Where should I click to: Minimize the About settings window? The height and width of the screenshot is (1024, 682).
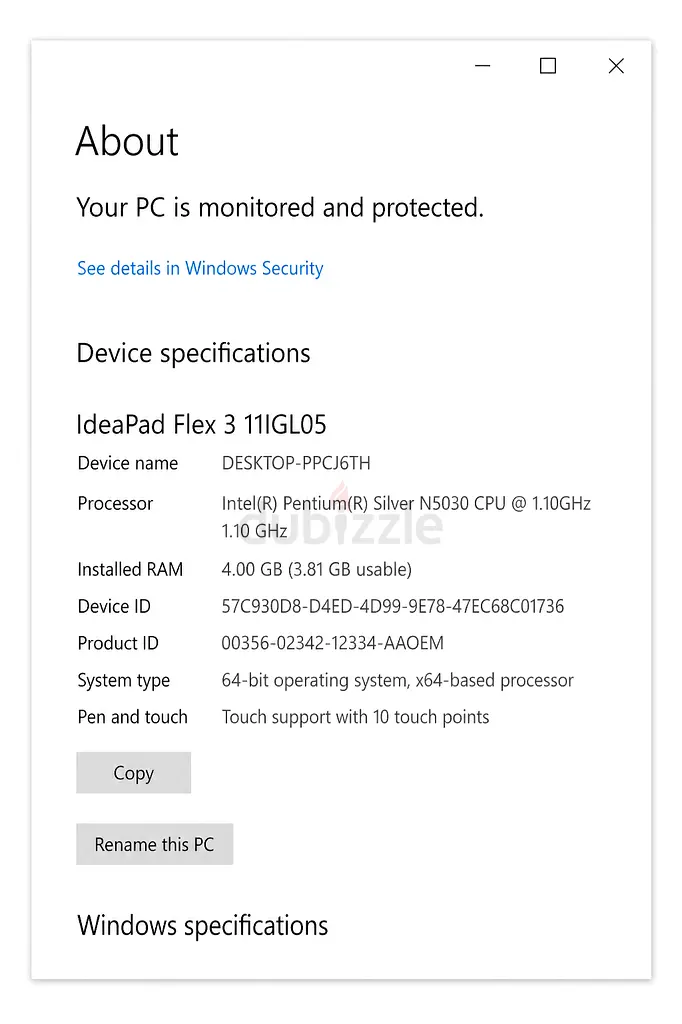pos(483,66)
